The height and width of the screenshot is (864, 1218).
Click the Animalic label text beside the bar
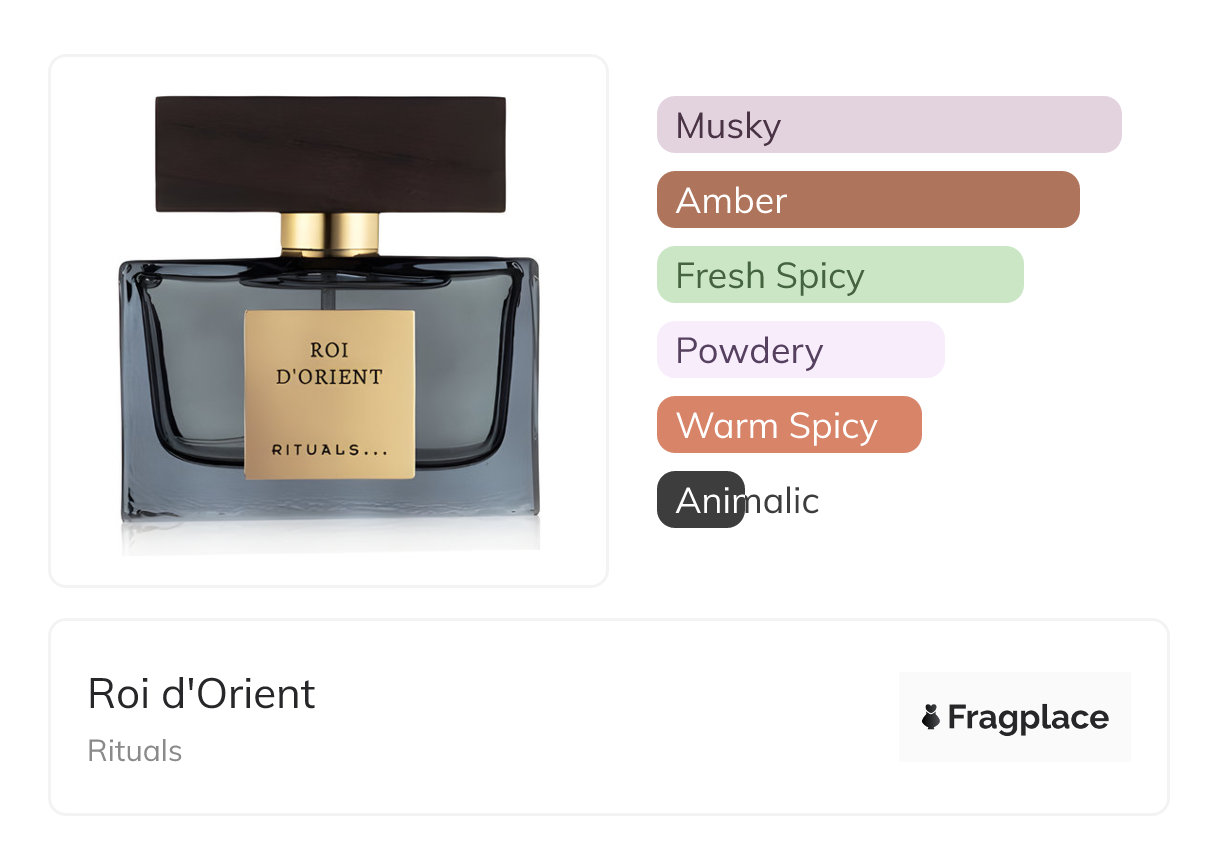747,500
